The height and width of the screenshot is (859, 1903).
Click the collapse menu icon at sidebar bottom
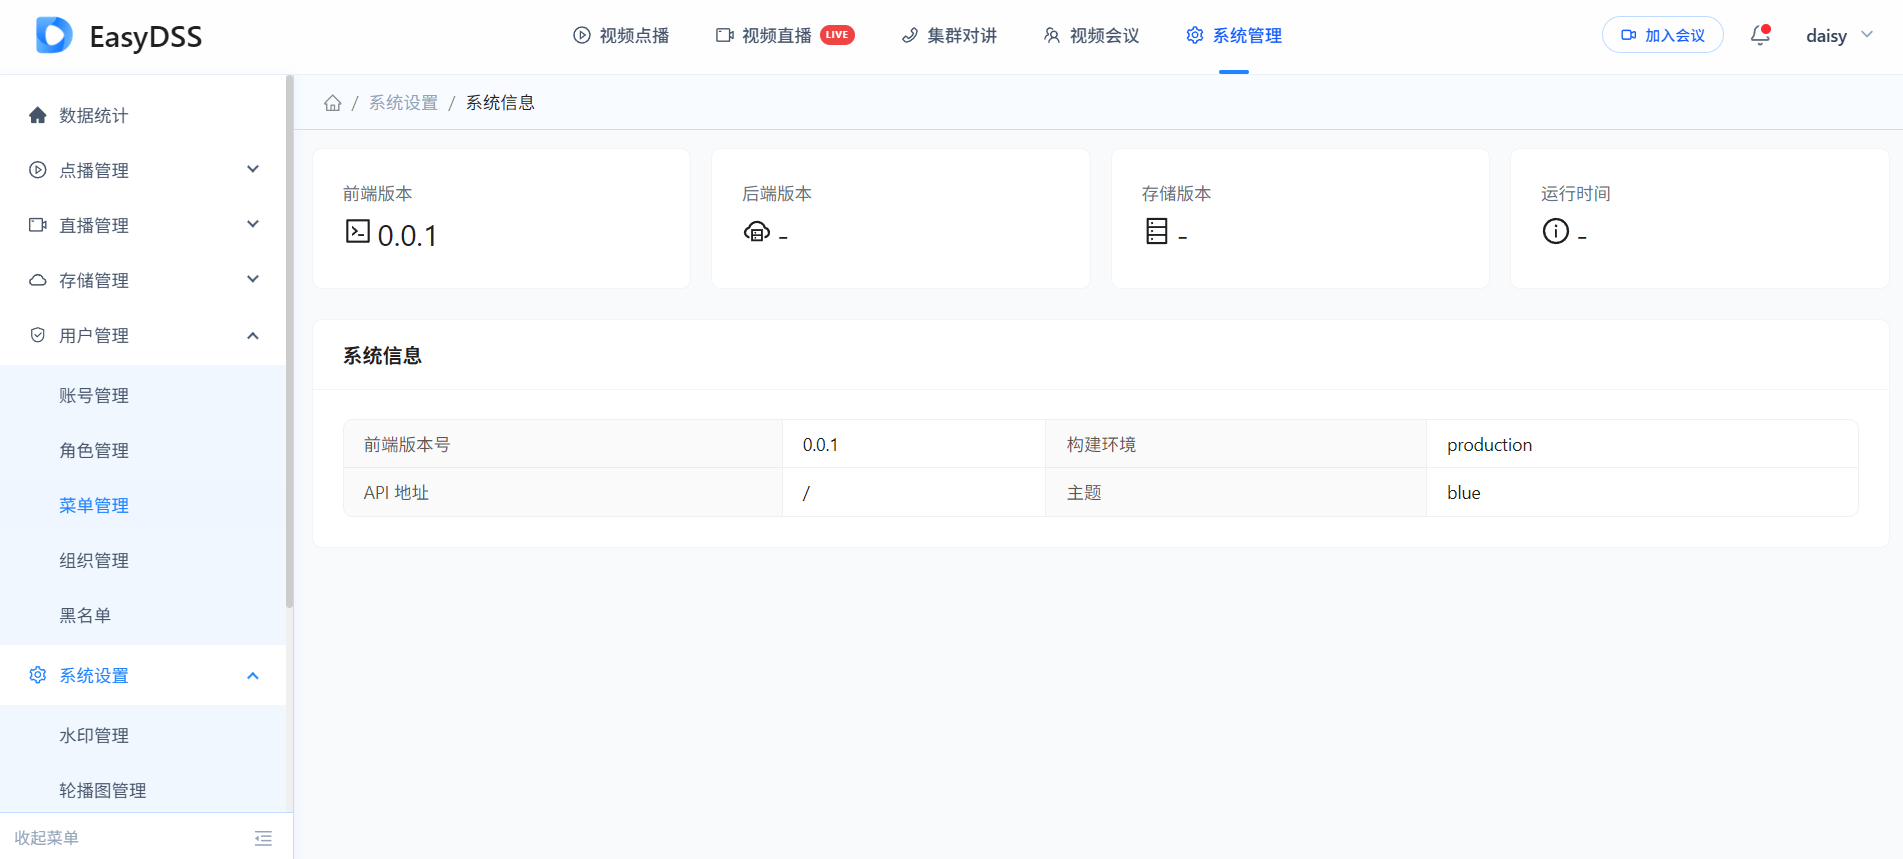point(263,838)
